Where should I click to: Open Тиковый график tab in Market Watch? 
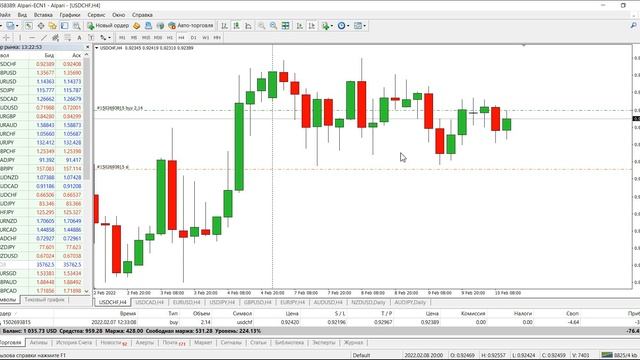[44, 300]
